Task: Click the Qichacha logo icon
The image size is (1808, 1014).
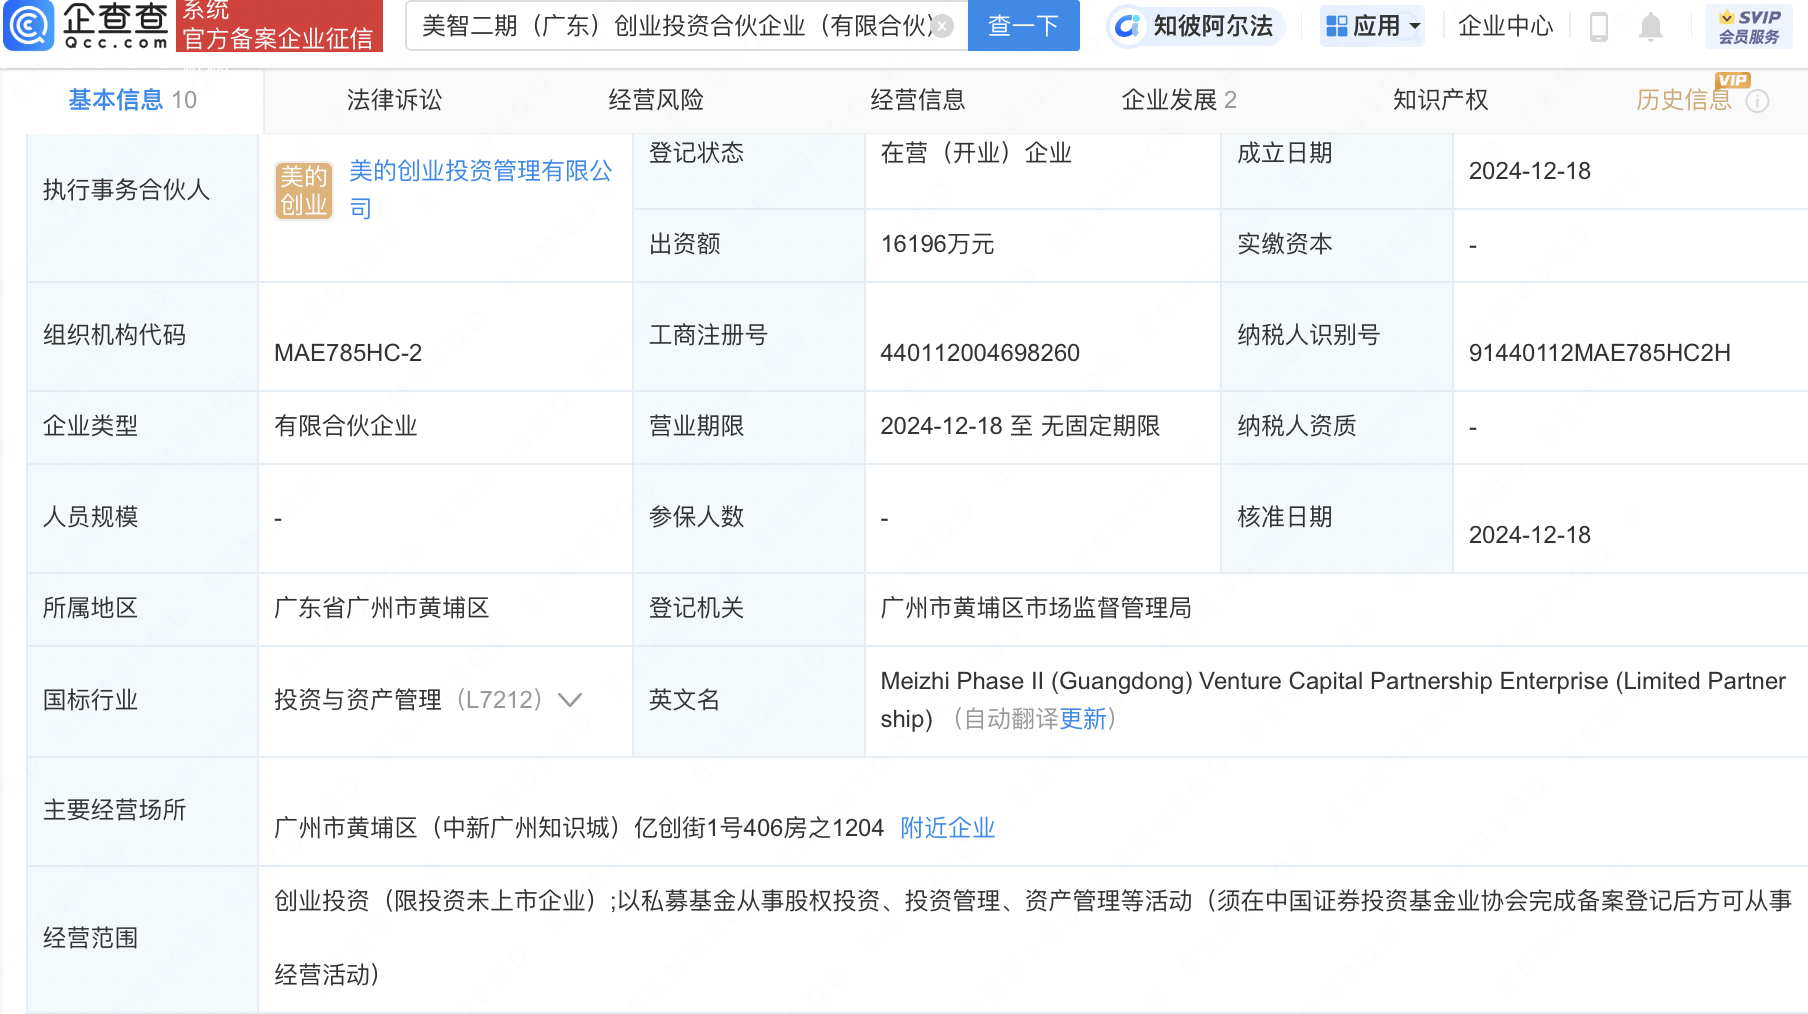Action: (29, 25)
